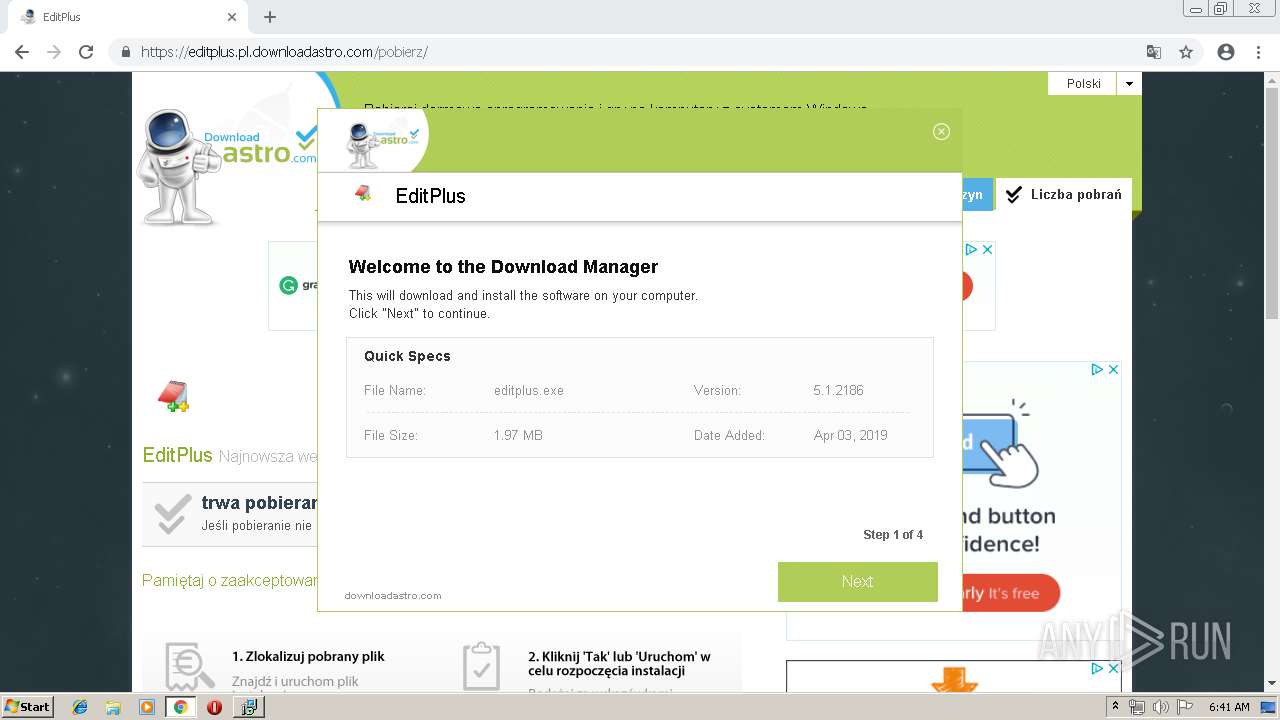Open the Windows Start menu
1280x720 pixels.
28,706
